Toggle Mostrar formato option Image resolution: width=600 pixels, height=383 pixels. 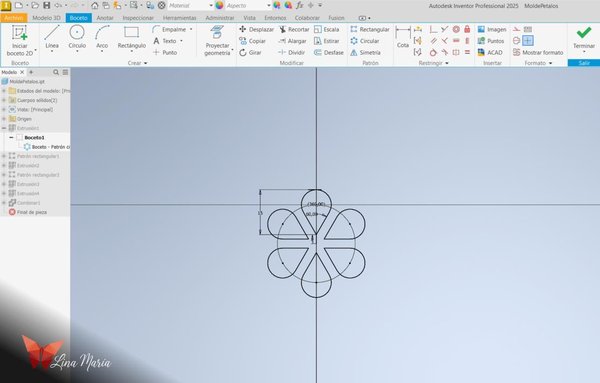click(538, 52)
